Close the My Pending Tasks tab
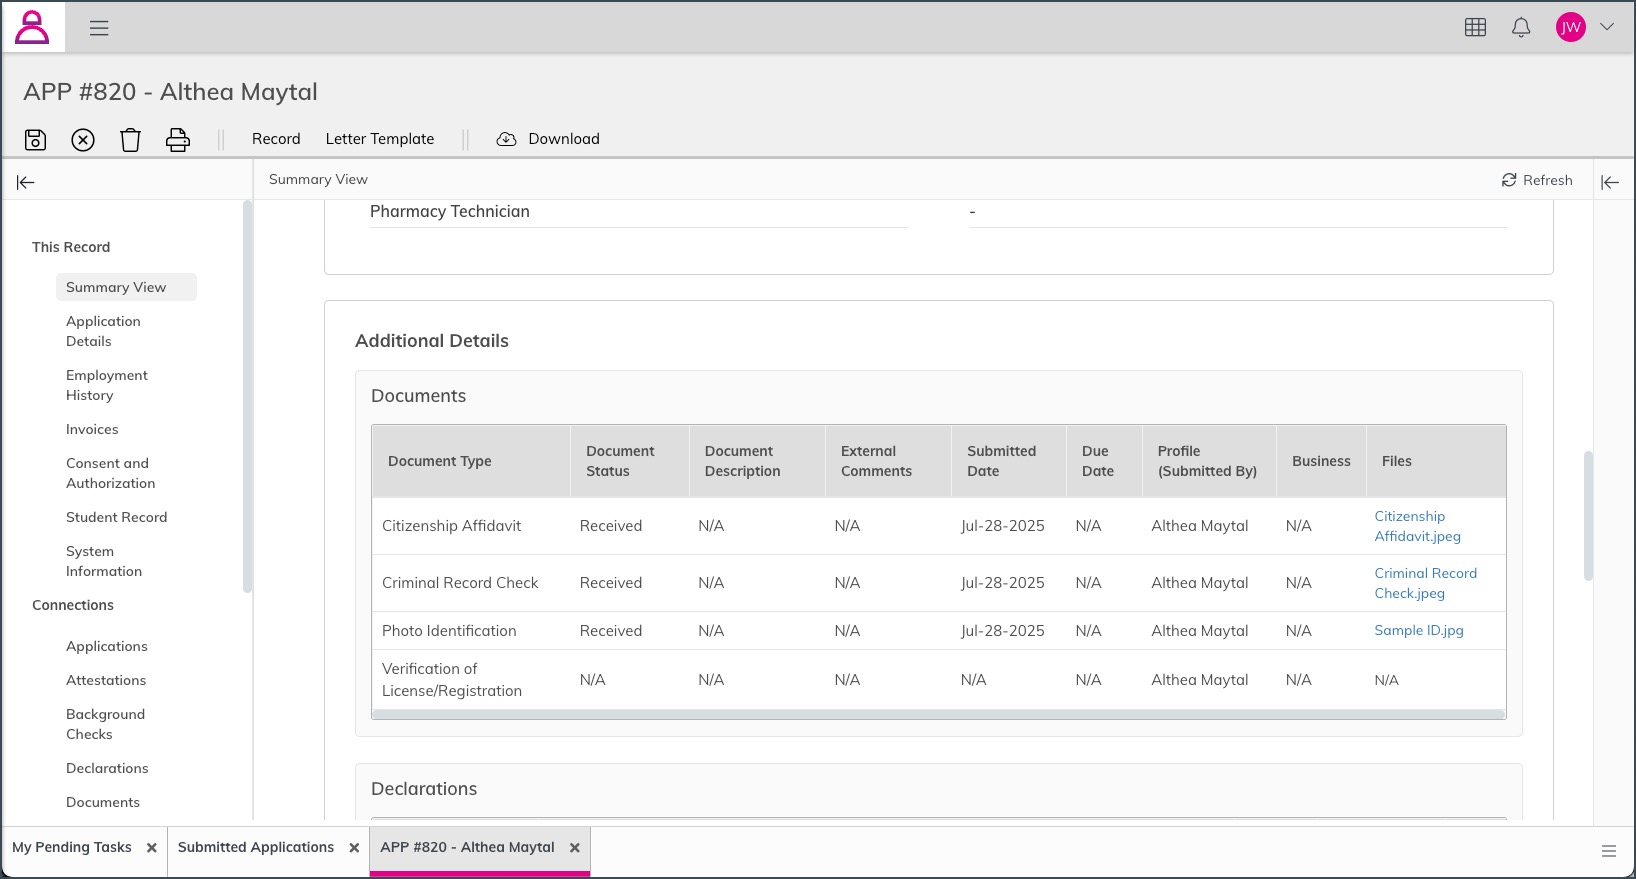This screenshot has height=879, width=1636. click(x=152, y=848)
